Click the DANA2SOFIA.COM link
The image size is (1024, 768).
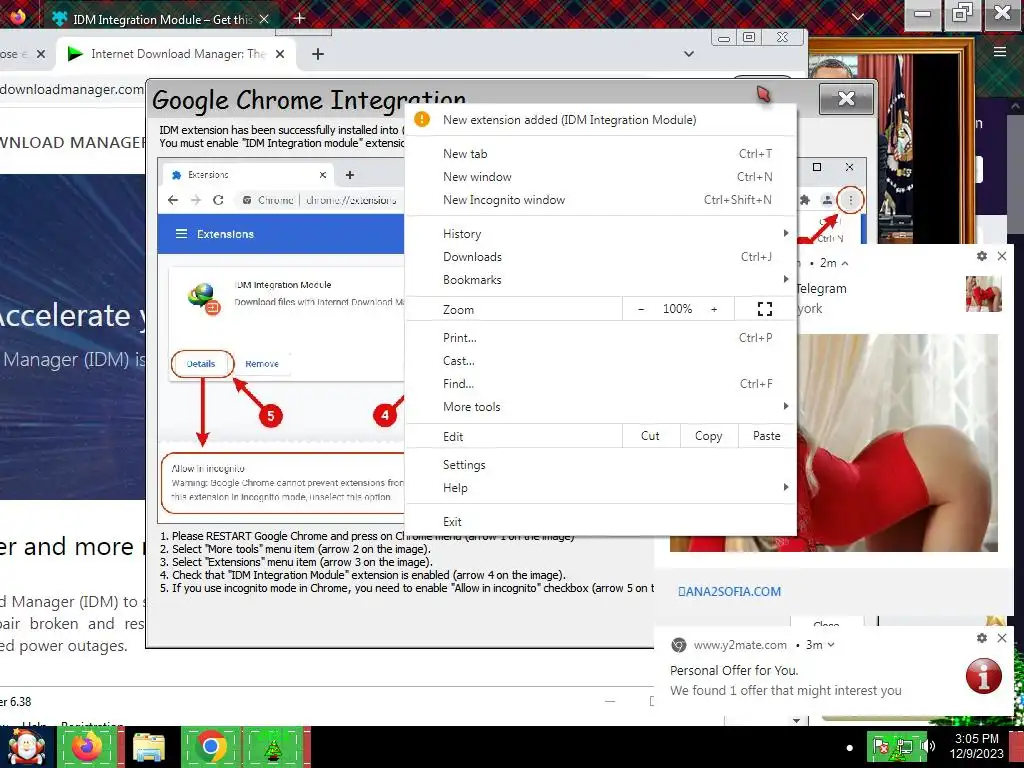pos(729,592)
